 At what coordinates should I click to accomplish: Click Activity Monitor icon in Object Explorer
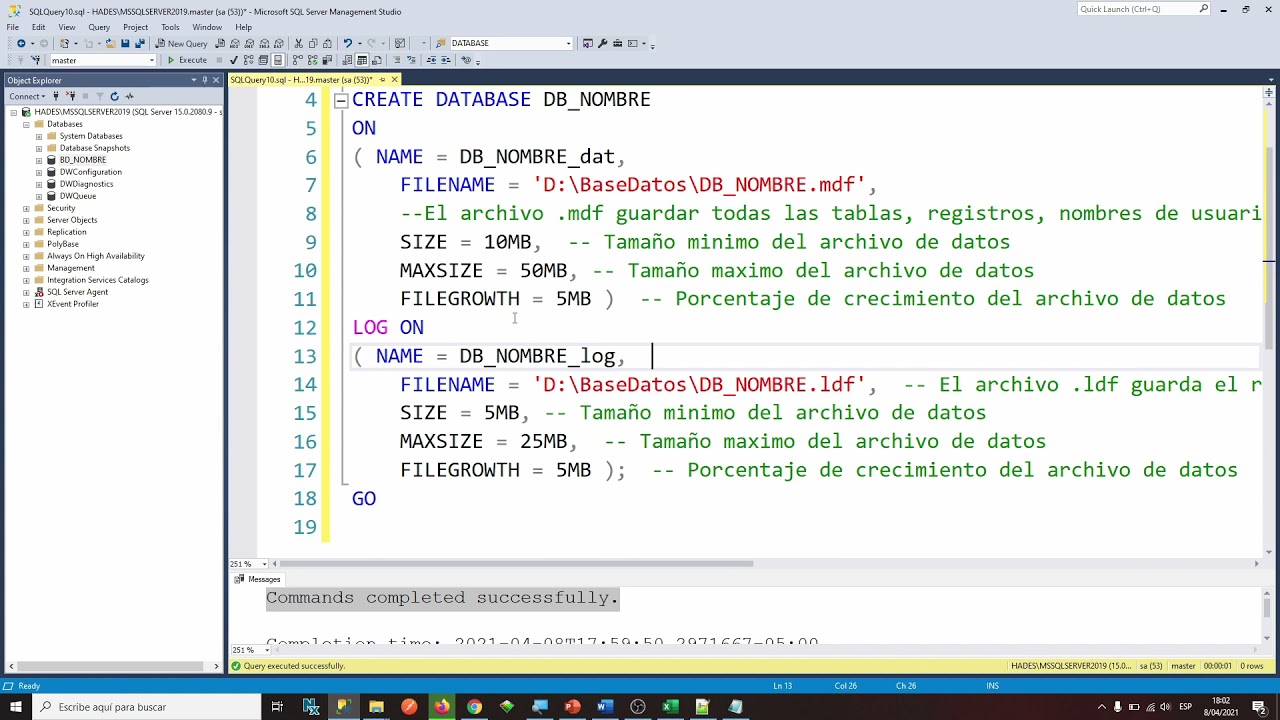click(x=130, y=97)
